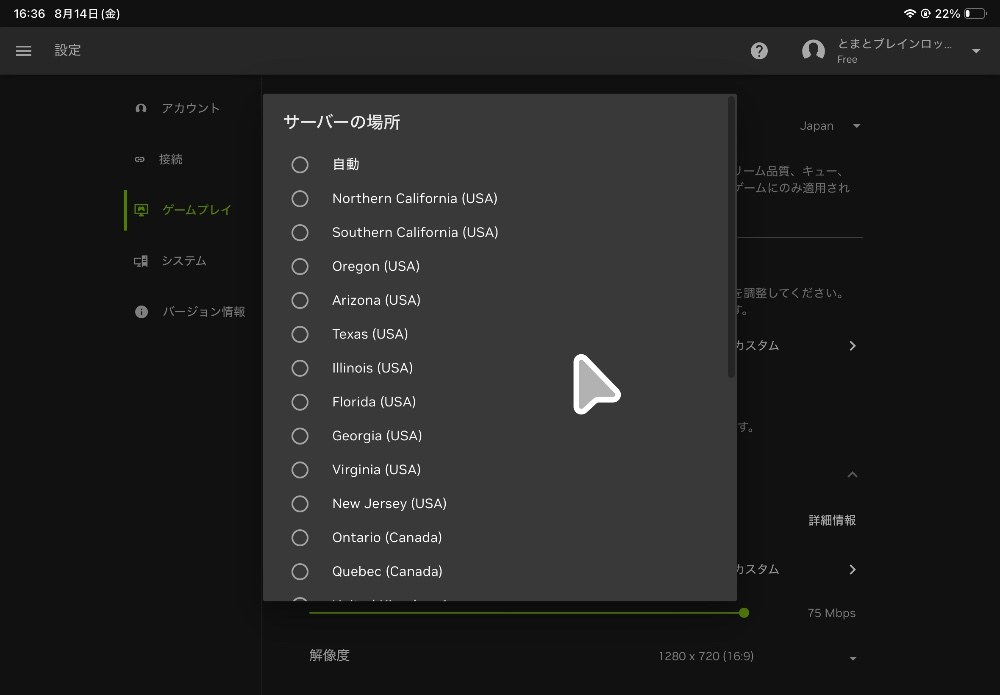Choose Virginia (USA) radio button
The height and width of the screenshot is (695, 1000).
pyautogui.click(x=300, y=469)
